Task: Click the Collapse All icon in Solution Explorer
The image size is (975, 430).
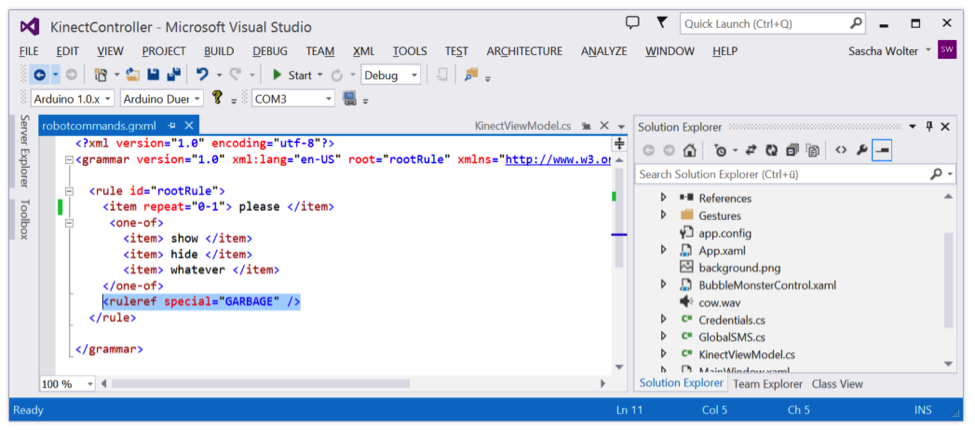Action: tap(791, 151)
